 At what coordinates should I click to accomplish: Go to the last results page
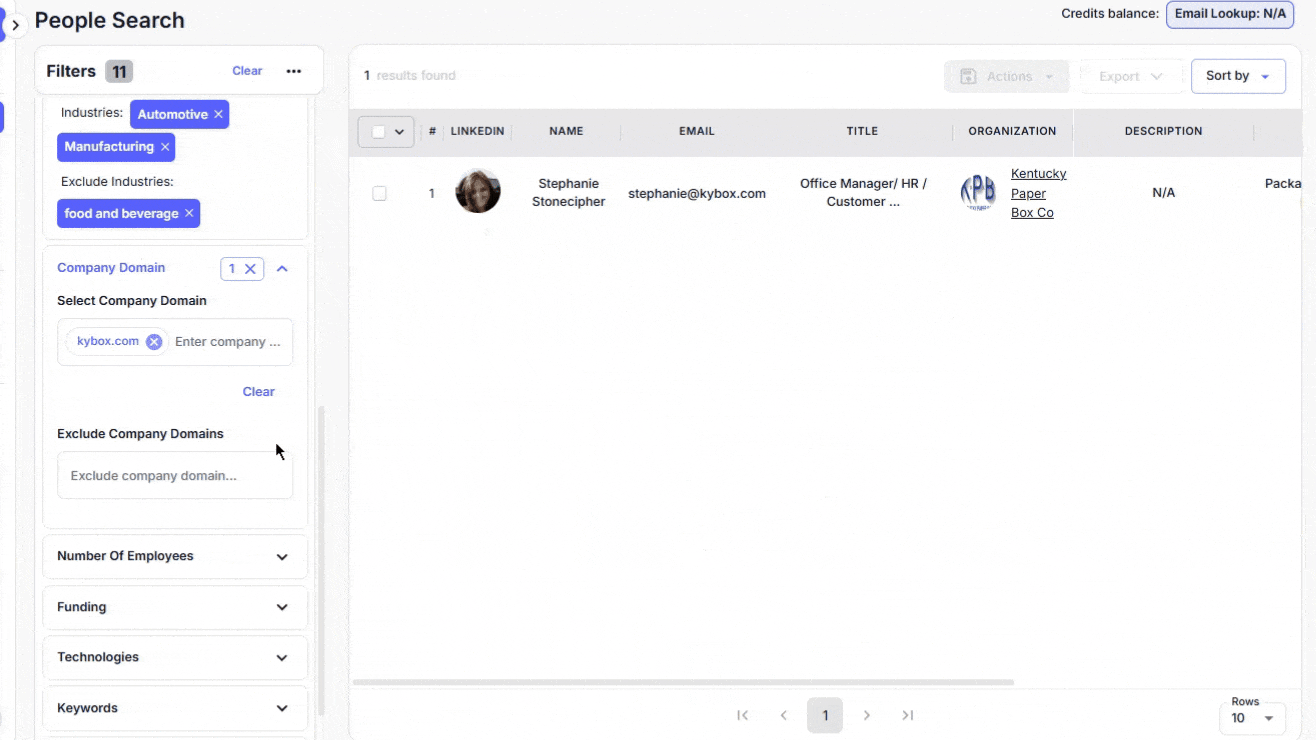coord(907,715)
